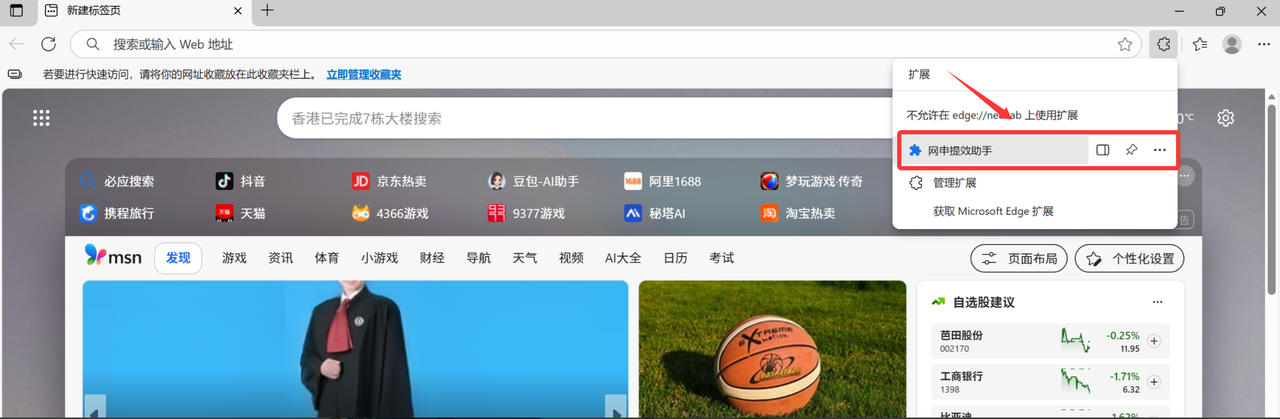Open the 梦玩游戏·传奇 quick link
This screenshot has width=1280, height=419.
(811, 182)
